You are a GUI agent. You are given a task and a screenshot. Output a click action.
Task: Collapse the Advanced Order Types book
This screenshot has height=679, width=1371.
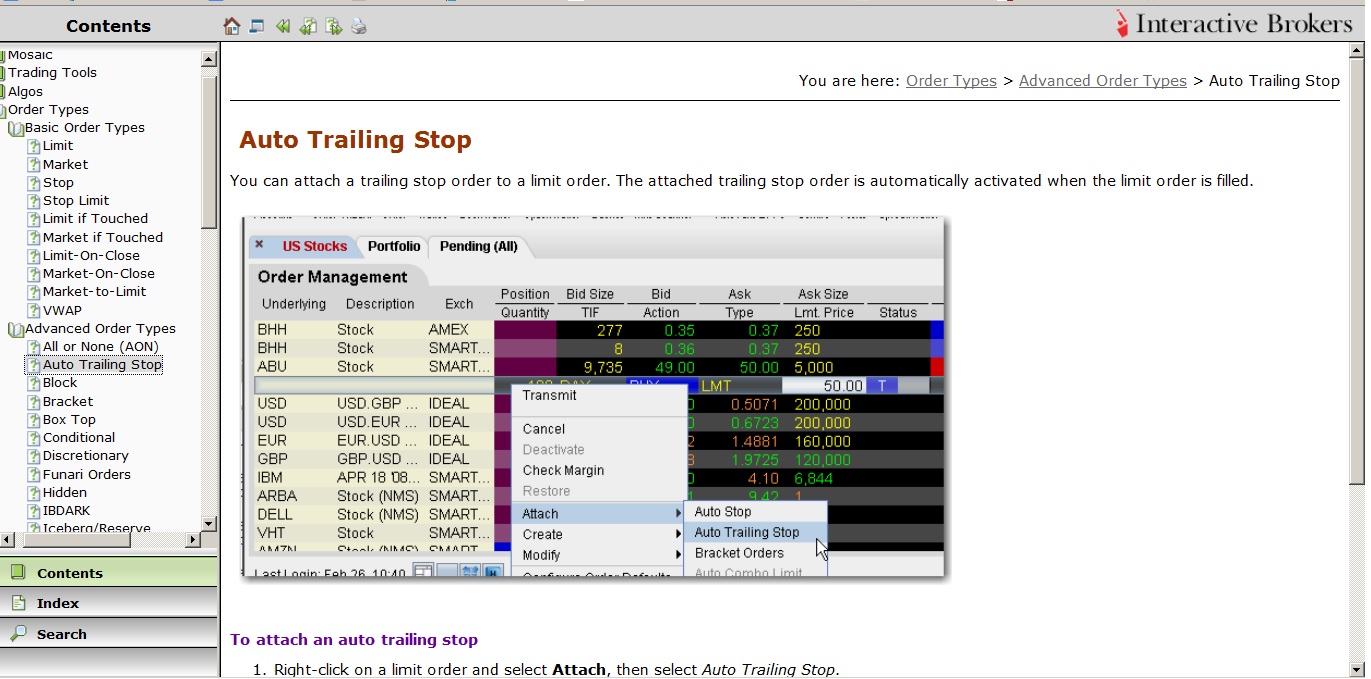click(16, 329)
